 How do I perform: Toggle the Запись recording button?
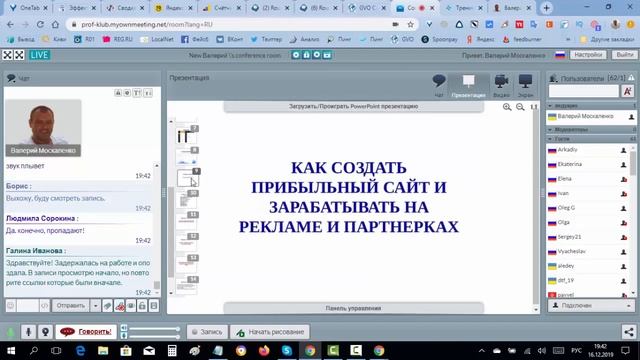pos(207,332)
